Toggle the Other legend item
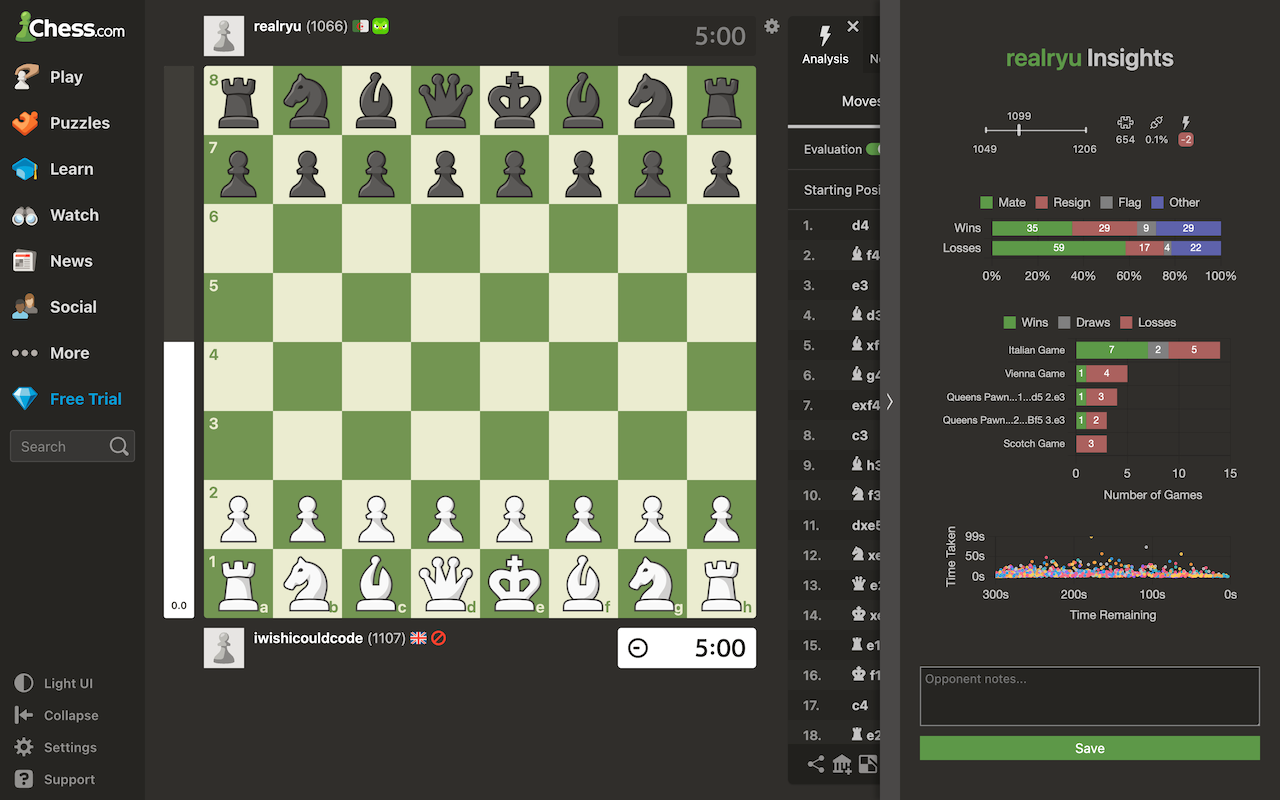Image resolution: width=1280 pixels, height=800 pixels. point(1176,202)
